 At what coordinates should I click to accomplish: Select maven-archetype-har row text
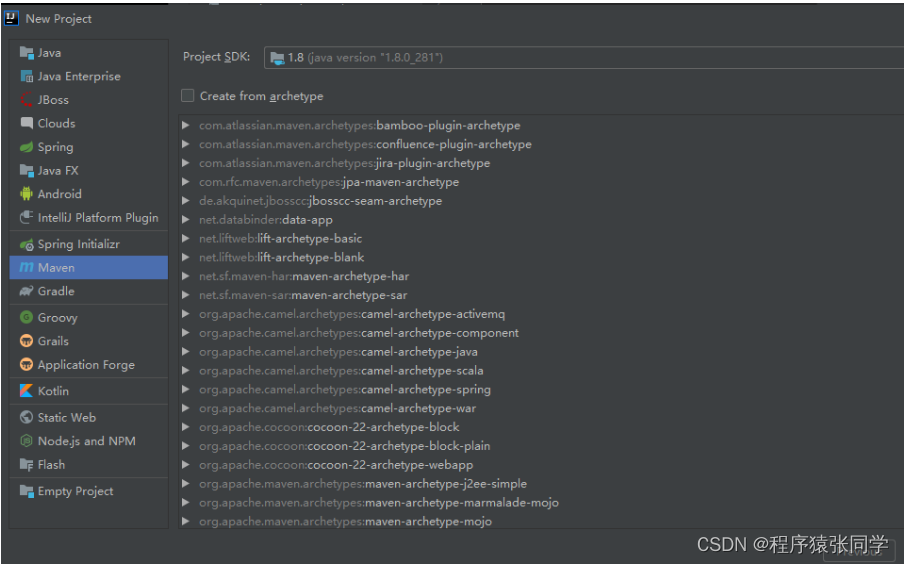[304, 276]
